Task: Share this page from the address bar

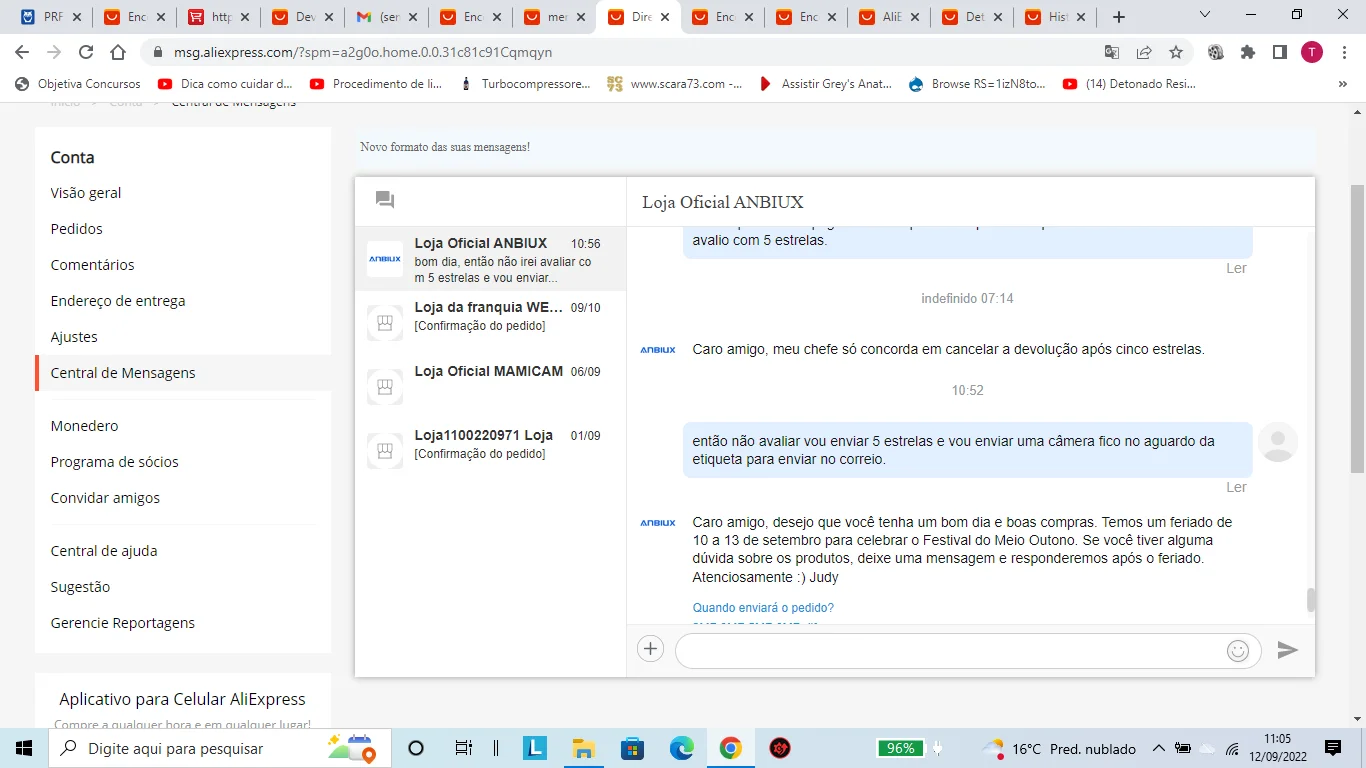Action: coord(1144,52)
